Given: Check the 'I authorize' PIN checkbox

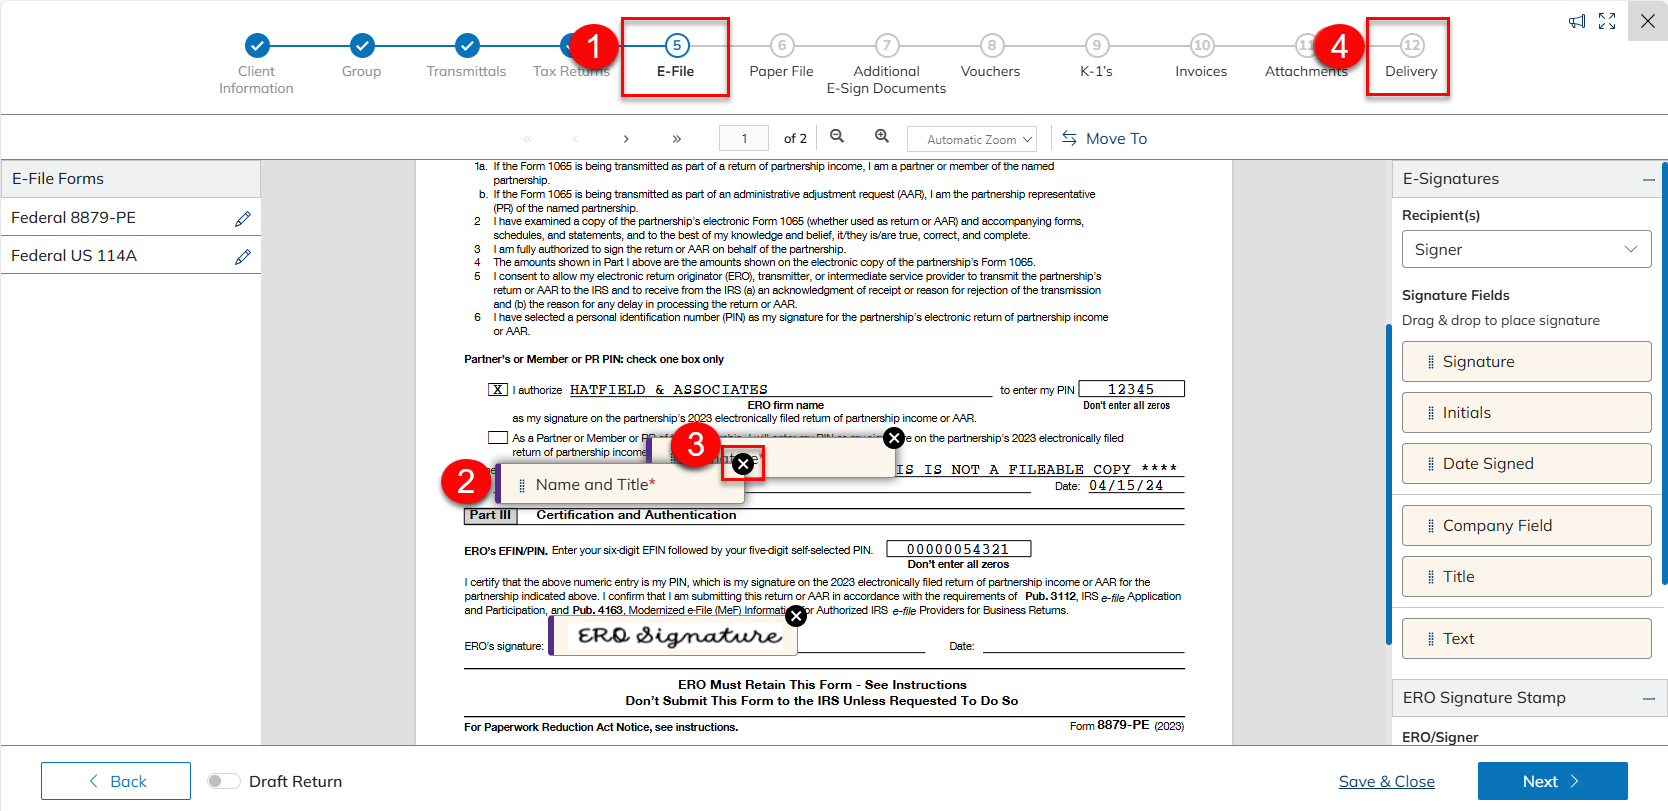Looking at the screenshot, I should coord(498,390).
